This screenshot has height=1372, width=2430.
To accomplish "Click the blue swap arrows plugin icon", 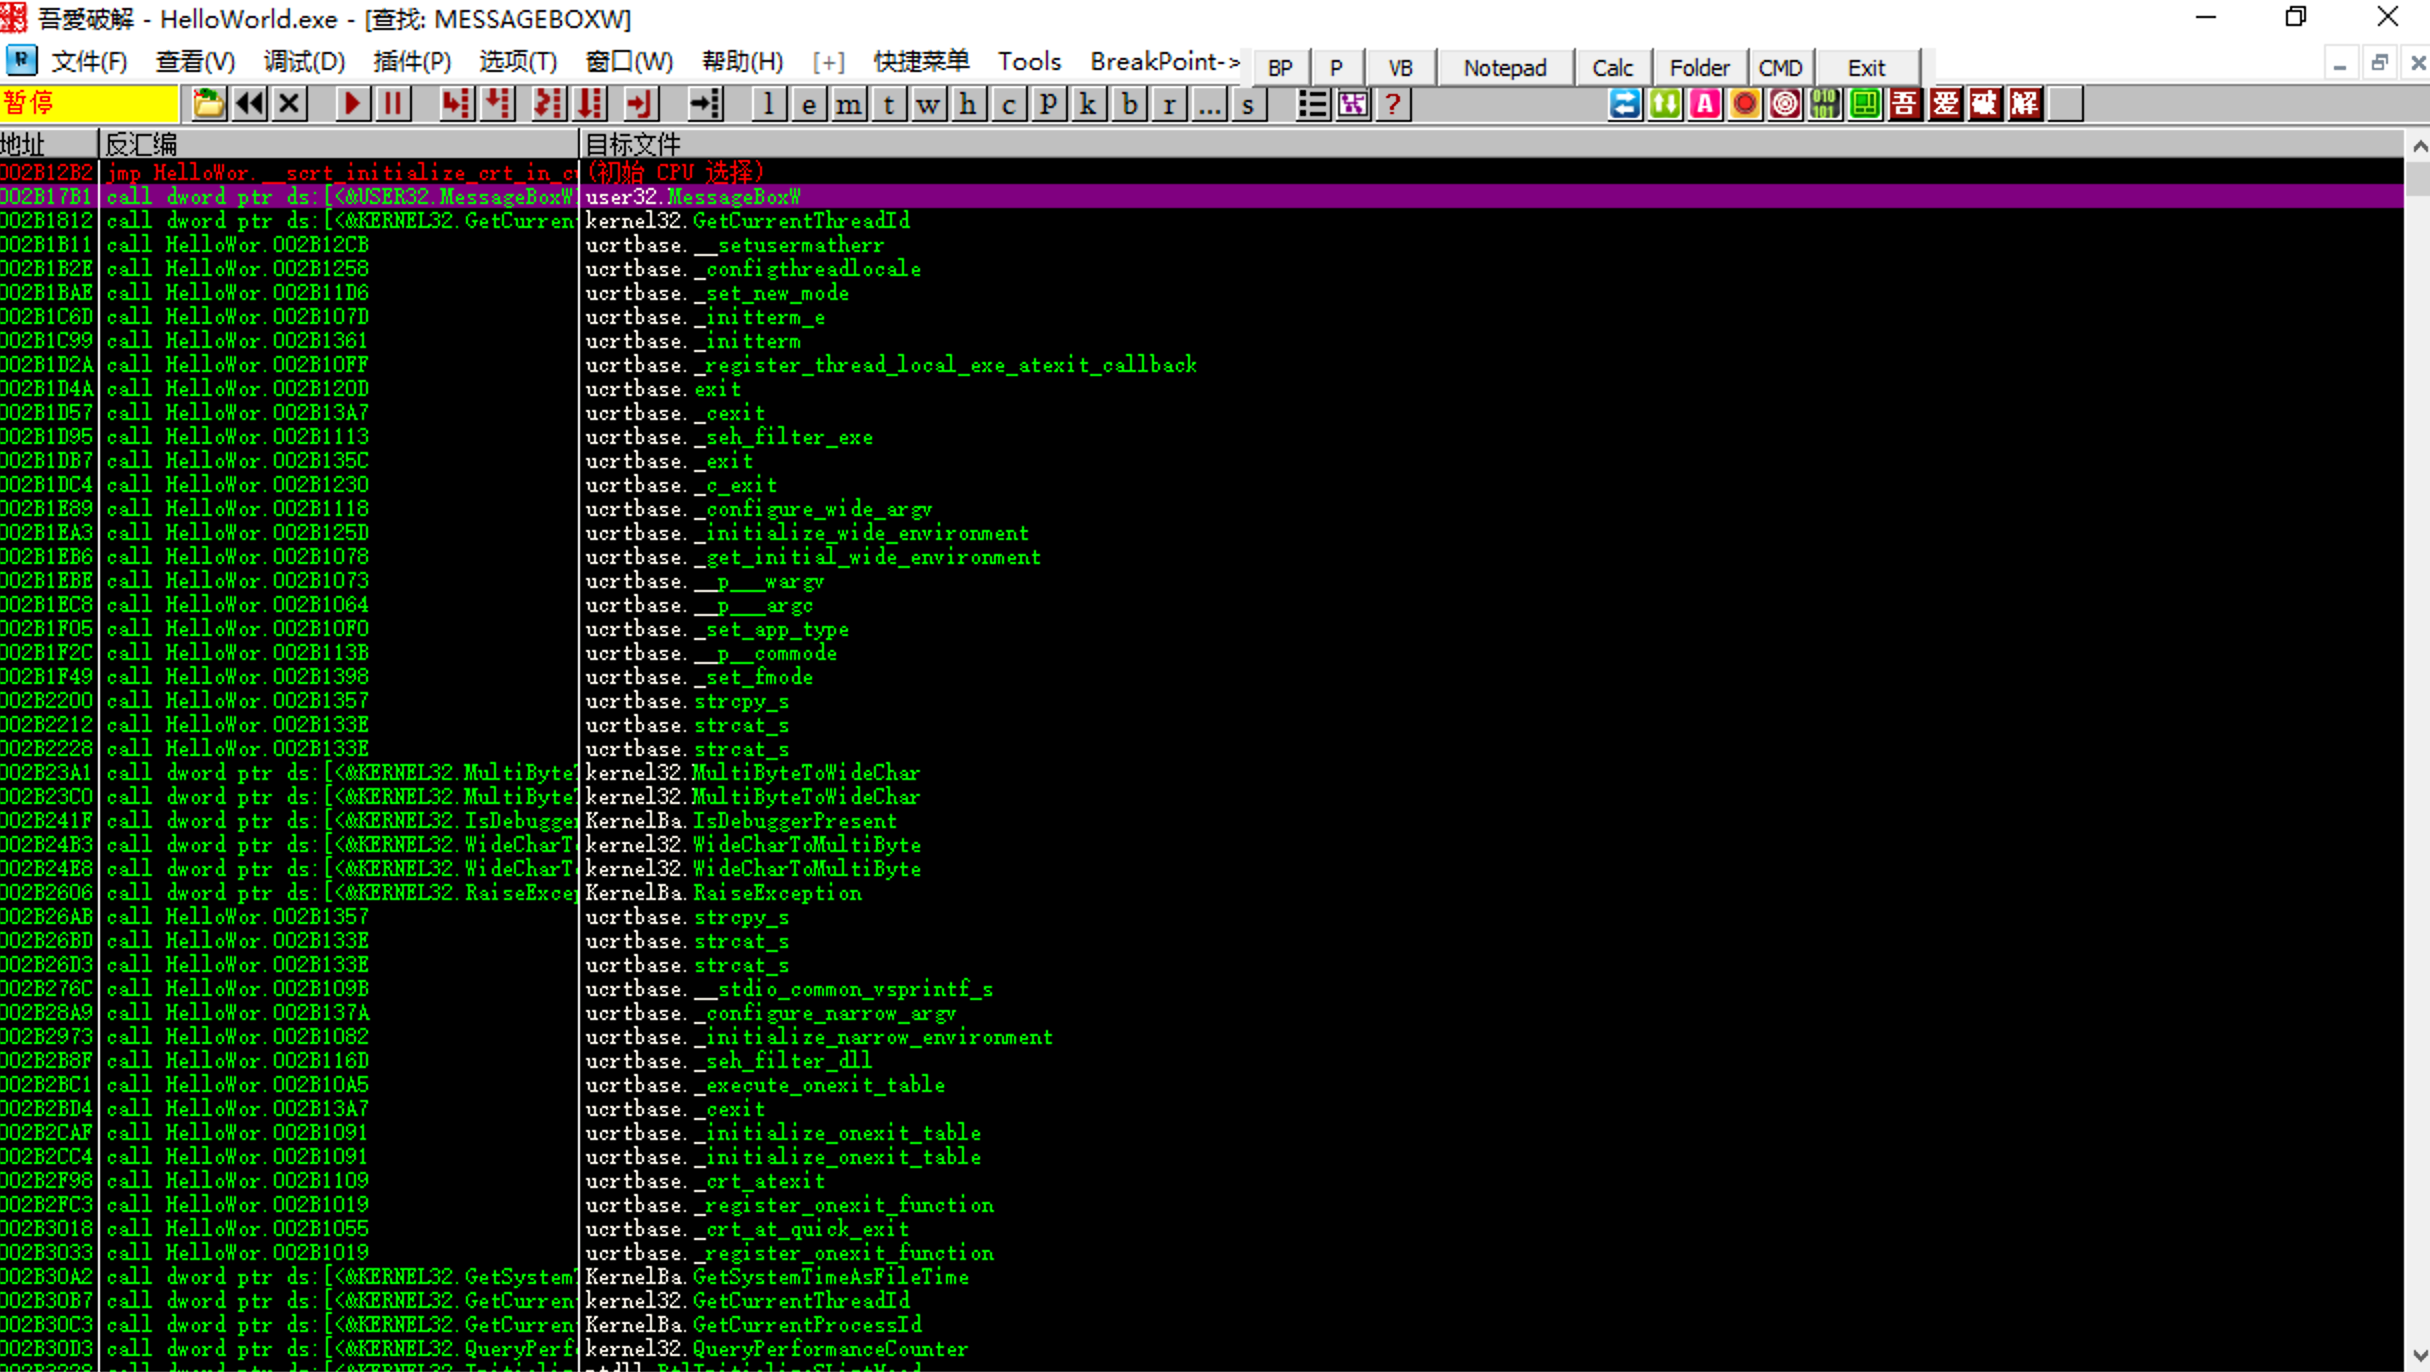I will pyautogui.click(x=1625, y=104).
